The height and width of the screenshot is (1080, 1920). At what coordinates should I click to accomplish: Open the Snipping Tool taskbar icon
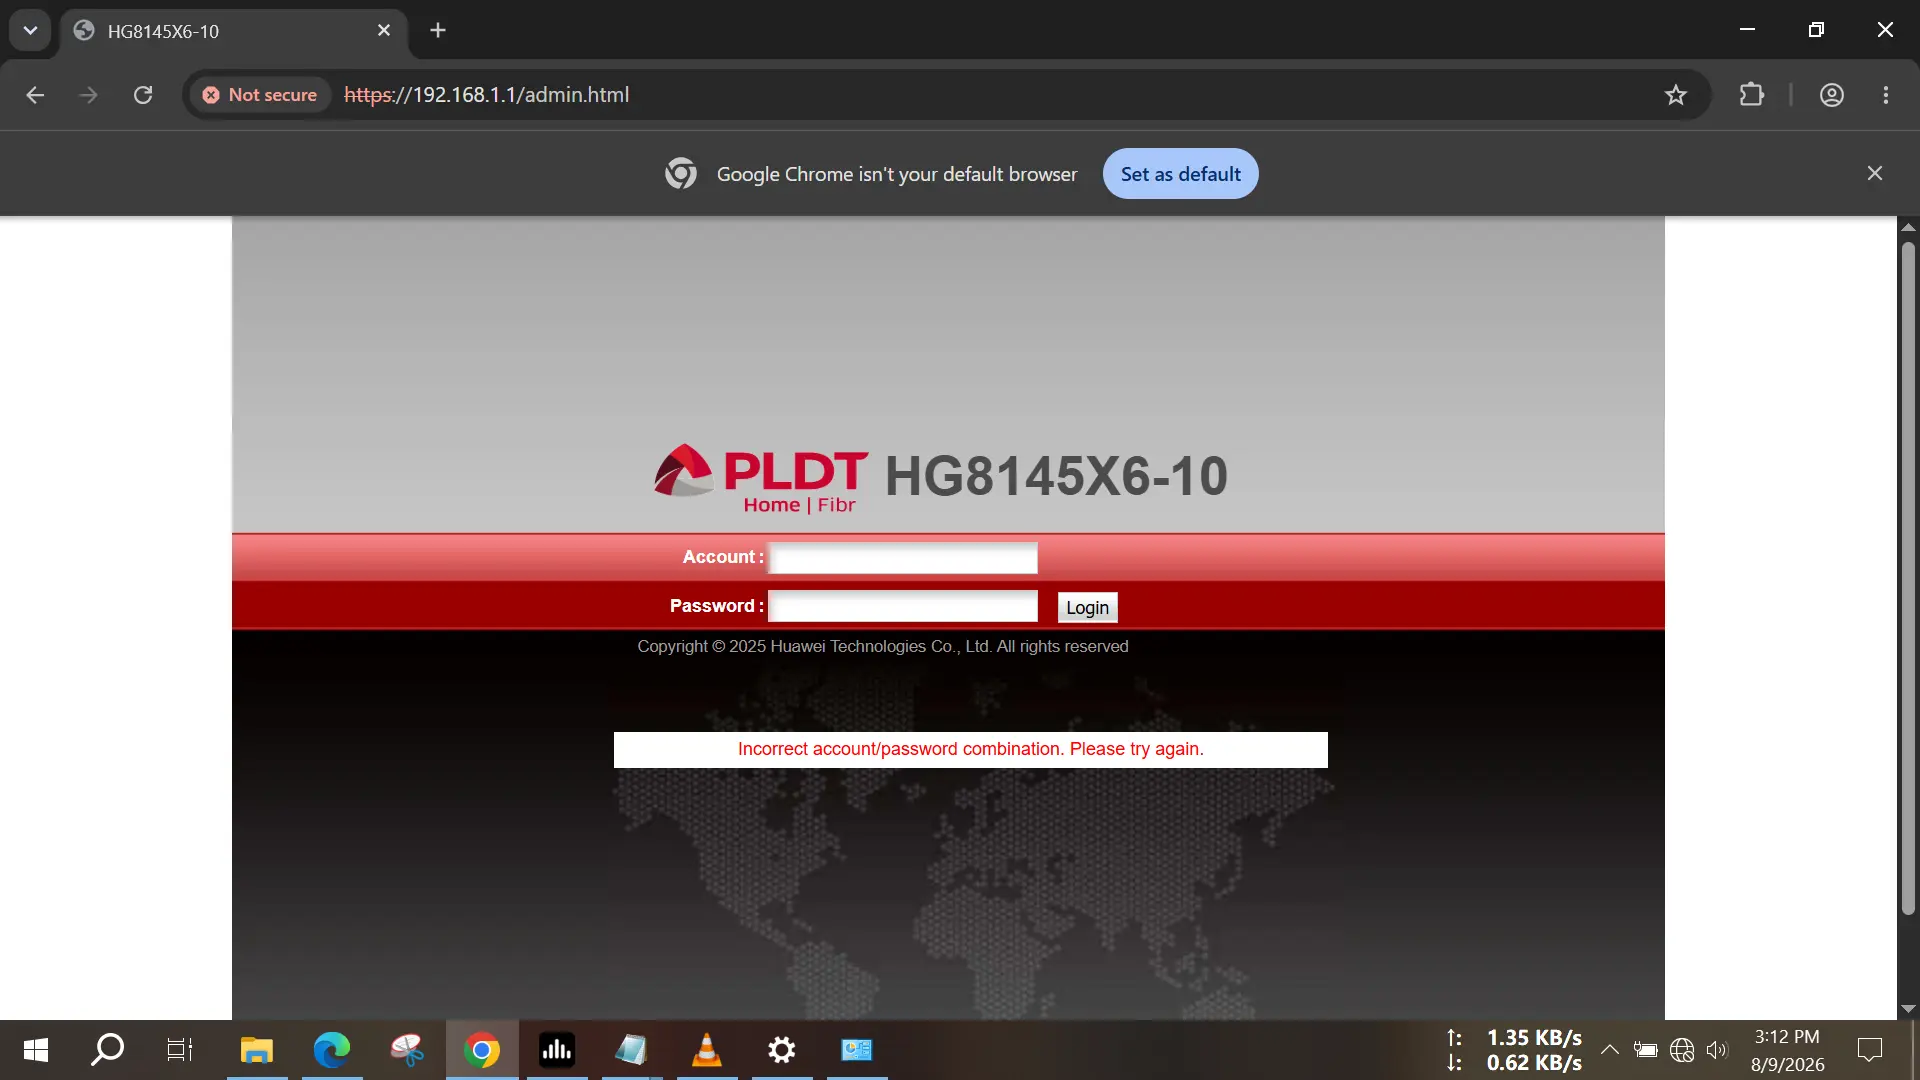pos(407,1050)
